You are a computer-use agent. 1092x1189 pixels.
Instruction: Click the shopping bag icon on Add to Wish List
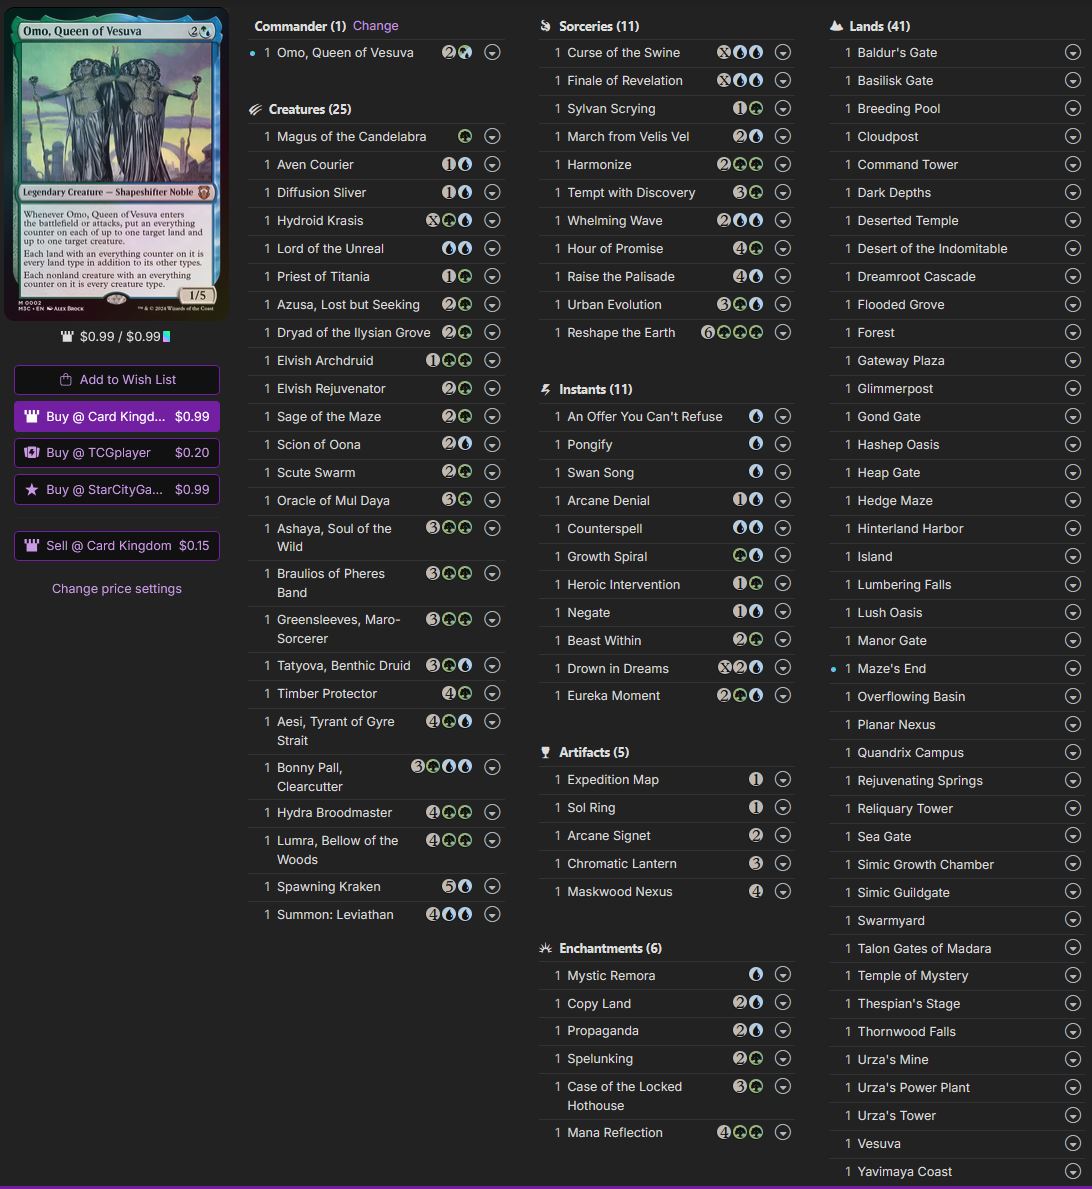point(66,379)
